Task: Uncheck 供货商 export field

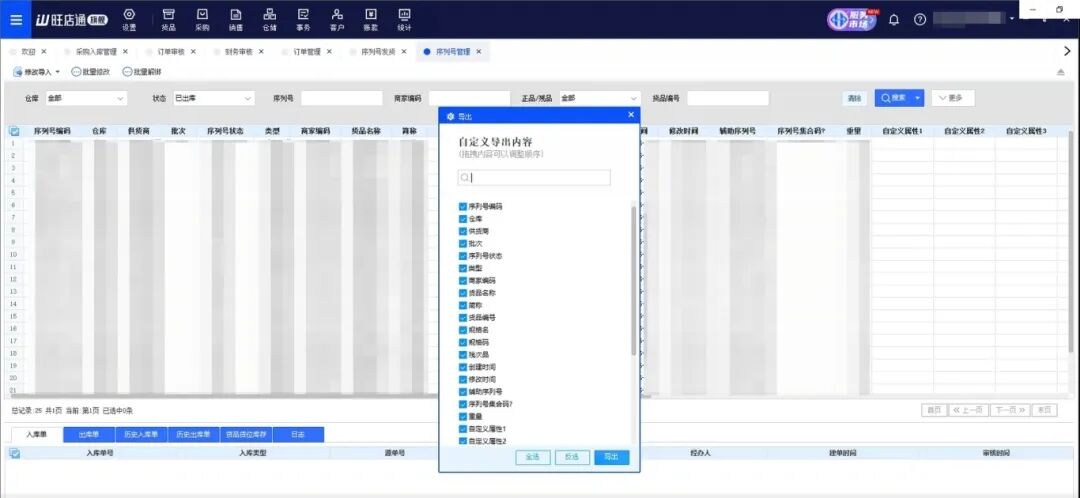Action: point(463,231)
